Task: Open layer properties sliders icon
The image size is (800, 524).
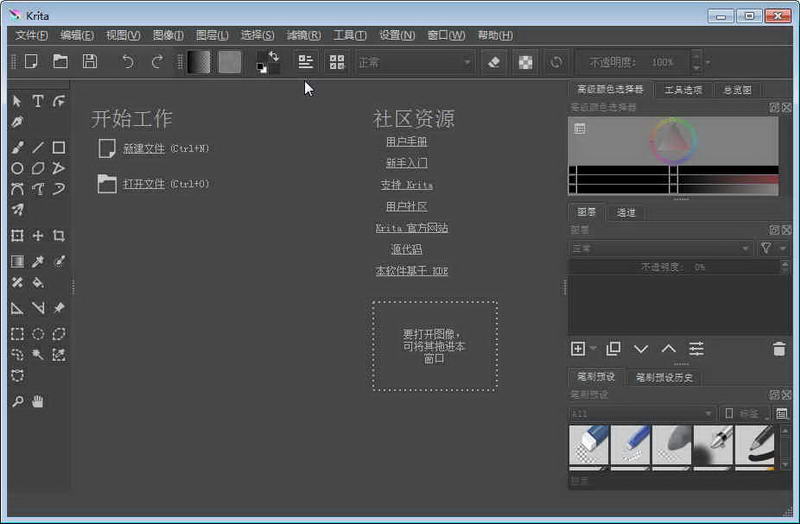Action: (x=696, y=349)
